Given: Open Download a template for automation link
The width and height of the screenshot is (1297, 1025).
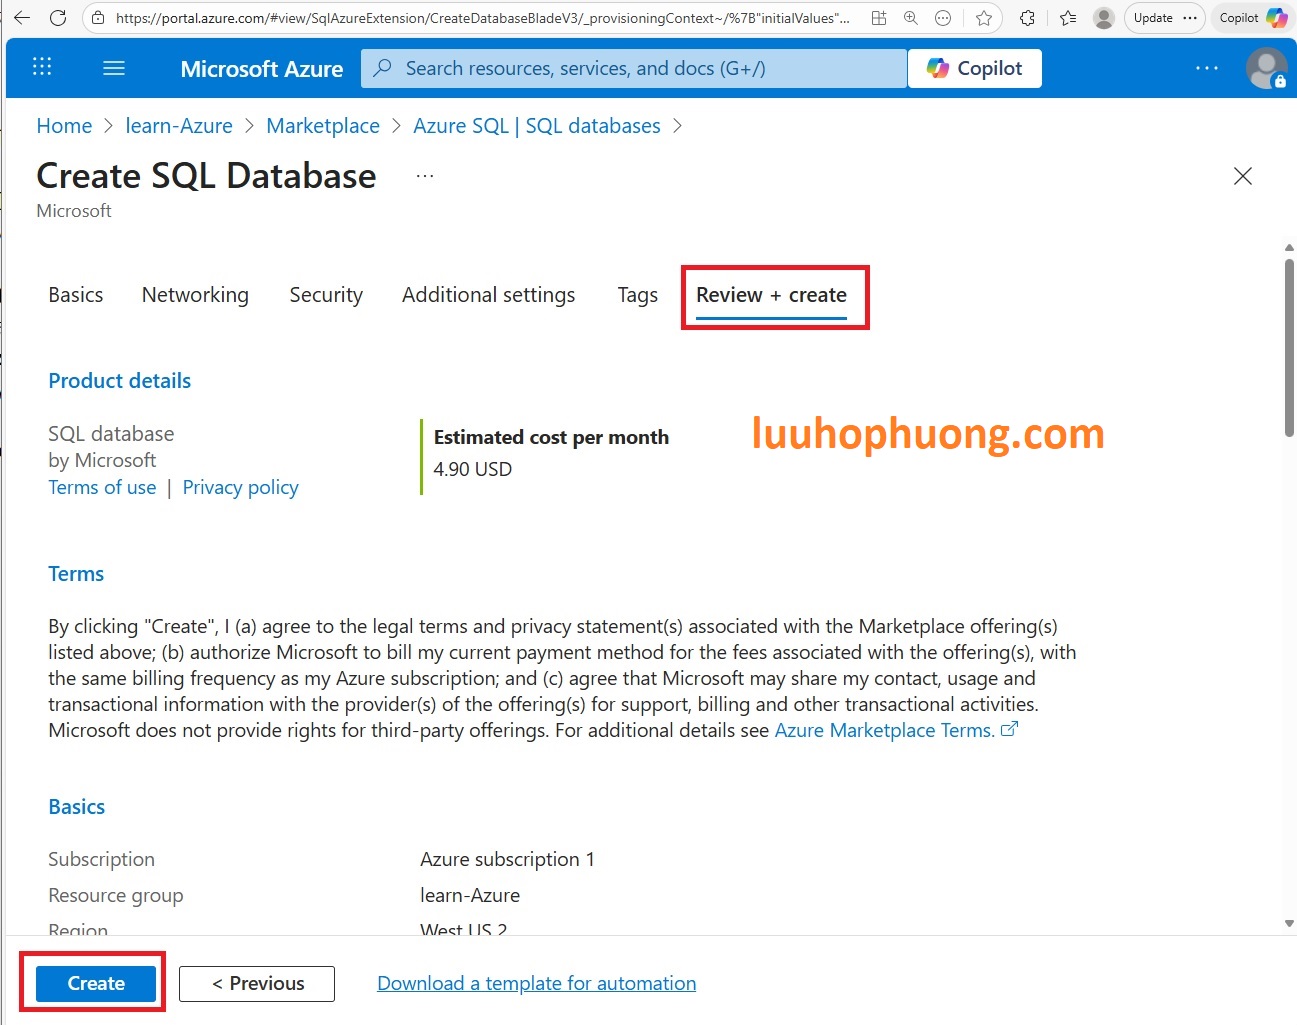Looking at the screenshot, I should pyautogui.click(x=536, y=984).
